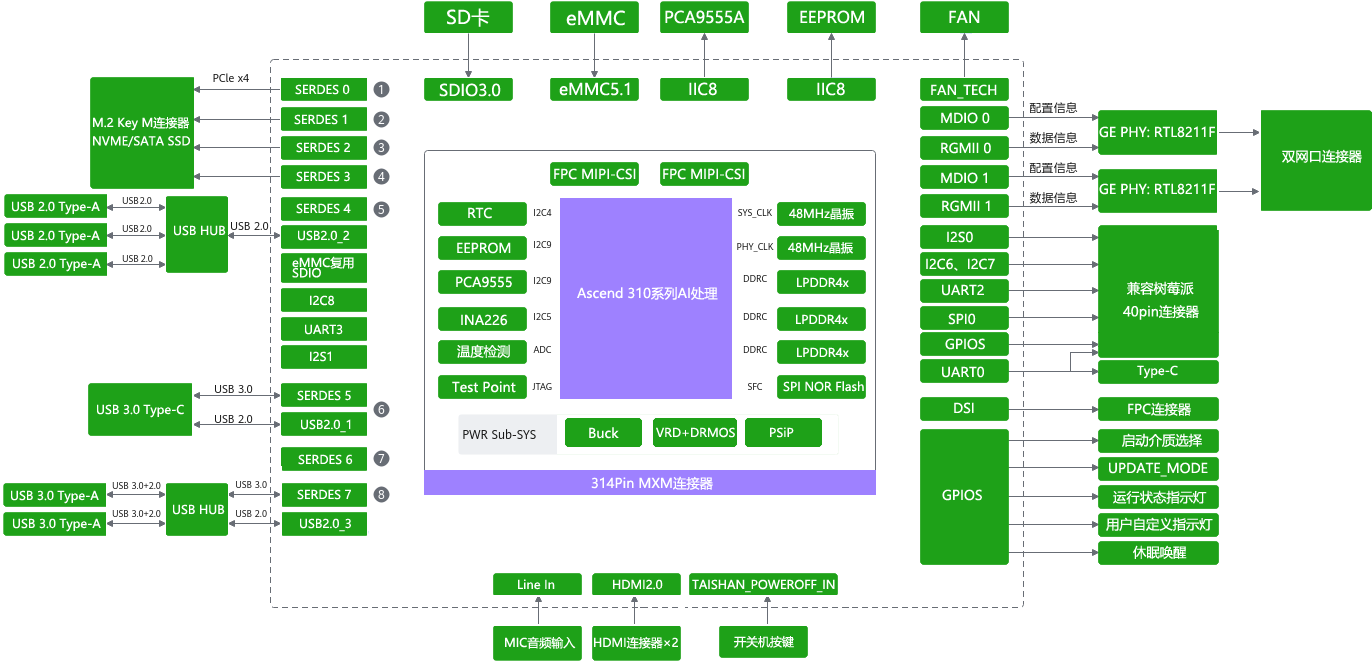
Task: Click the RGMII 0 block
Action: click(x=964, y=148)
